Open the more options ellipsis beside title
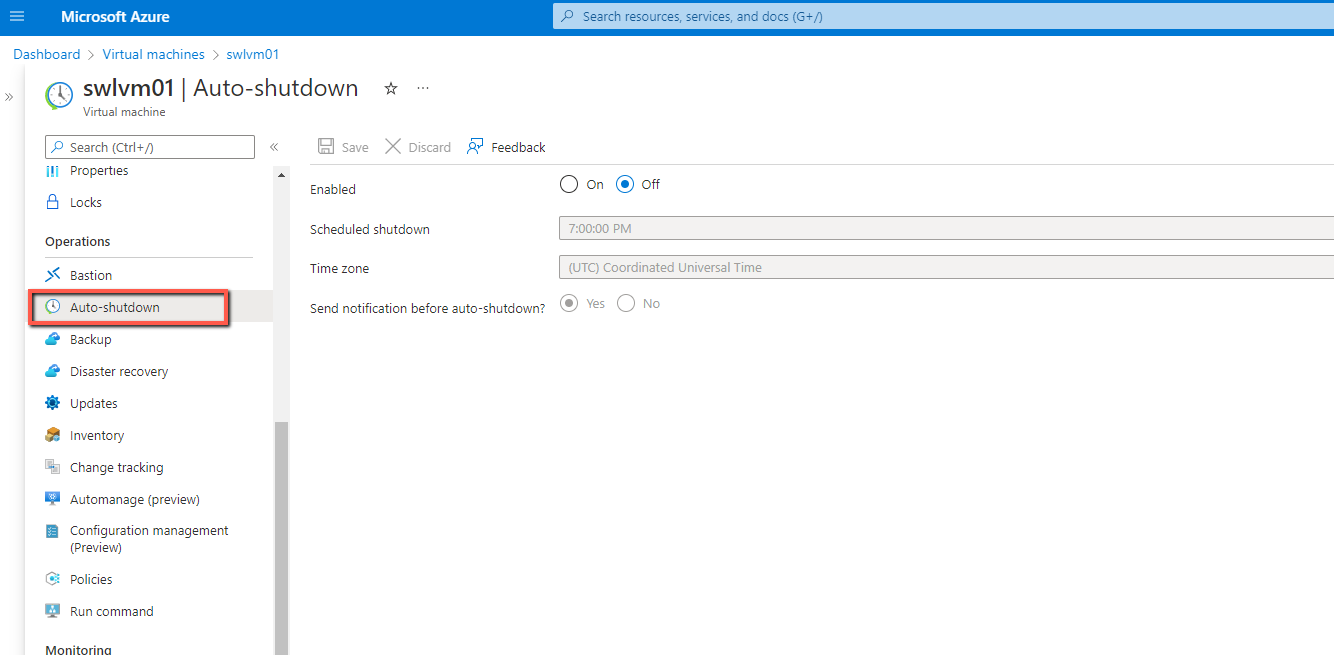 (x=423, y=88)
